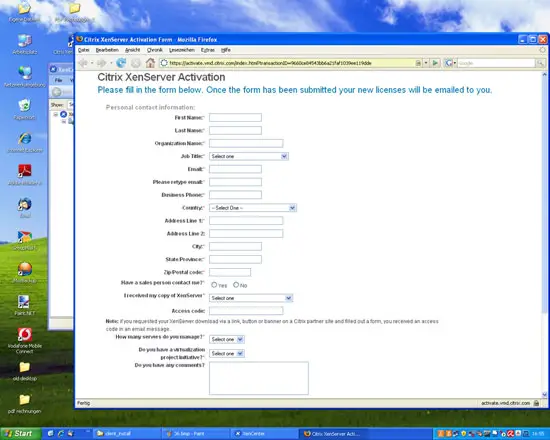This screenshot has width=550, height=440.
Task: Open the Country select dropdown
Action: [x=253, y=208]
